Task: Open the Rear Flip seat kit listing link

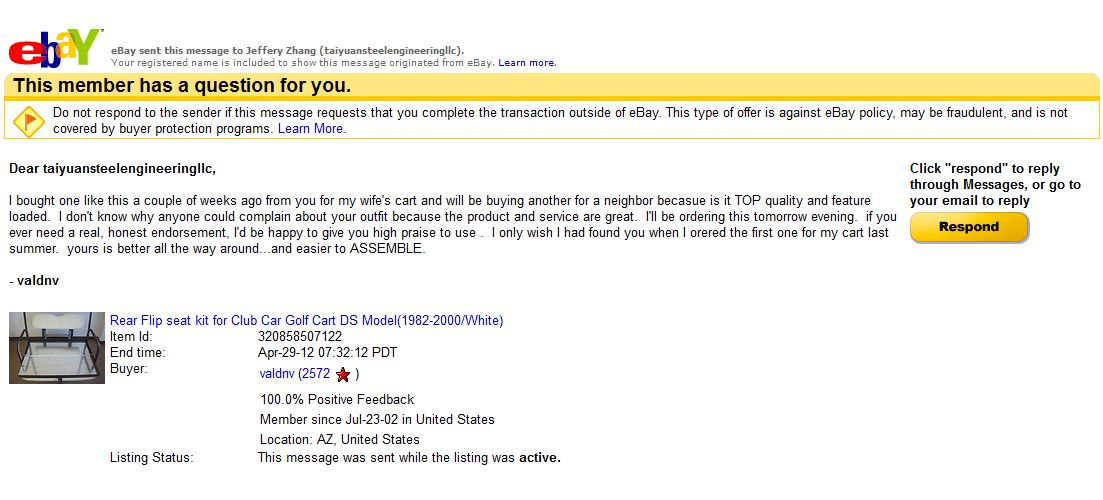Action: (x=306, y=320)
